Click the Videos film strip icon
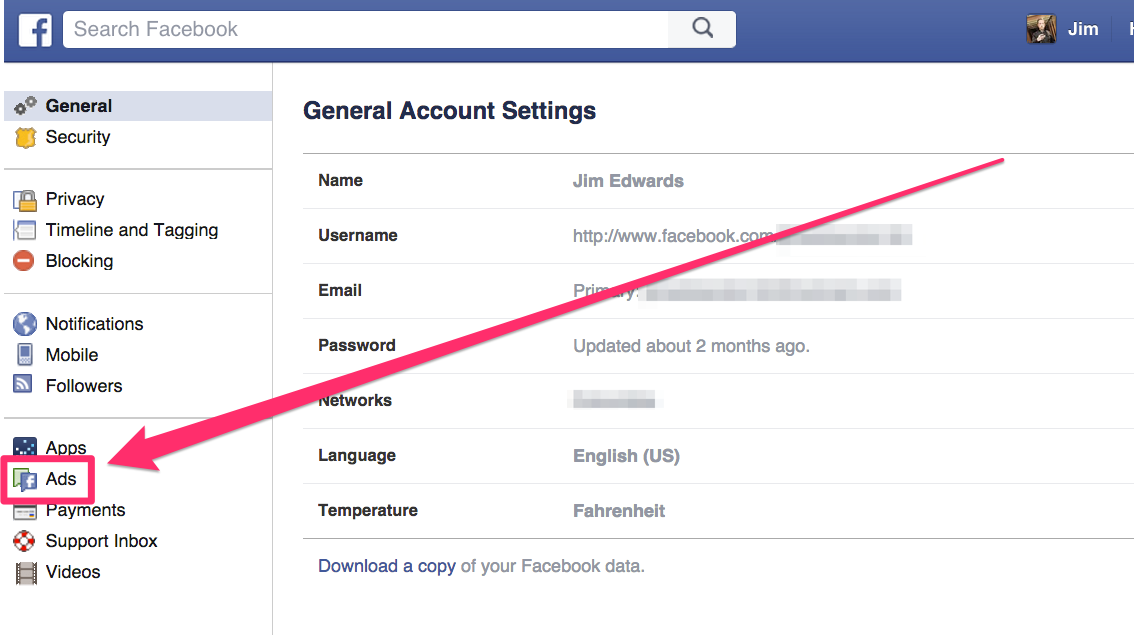Image resolution: width=1134 pixels, height=635 pixels. [x=25, y=573]
